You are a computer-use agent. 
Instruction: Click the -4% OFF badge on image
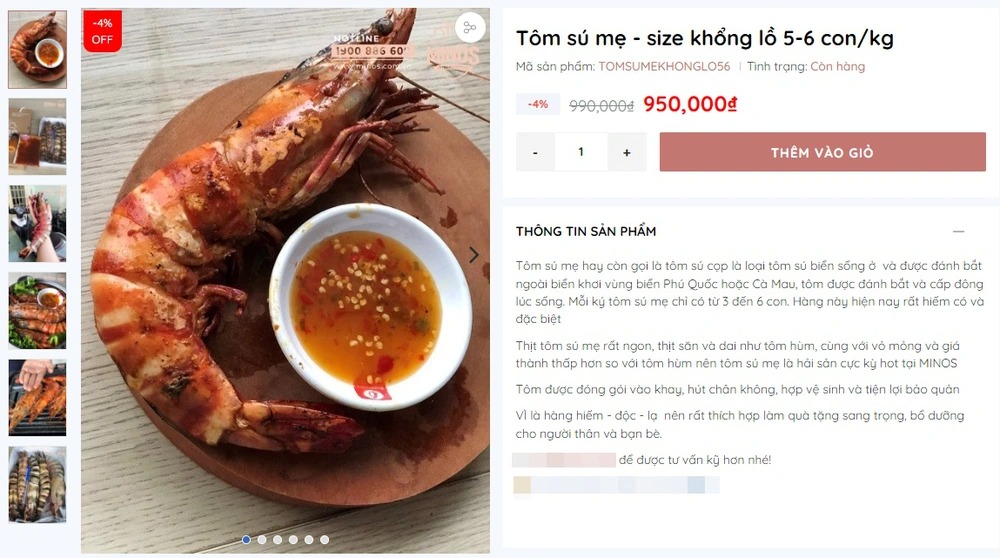coord(103,31)
